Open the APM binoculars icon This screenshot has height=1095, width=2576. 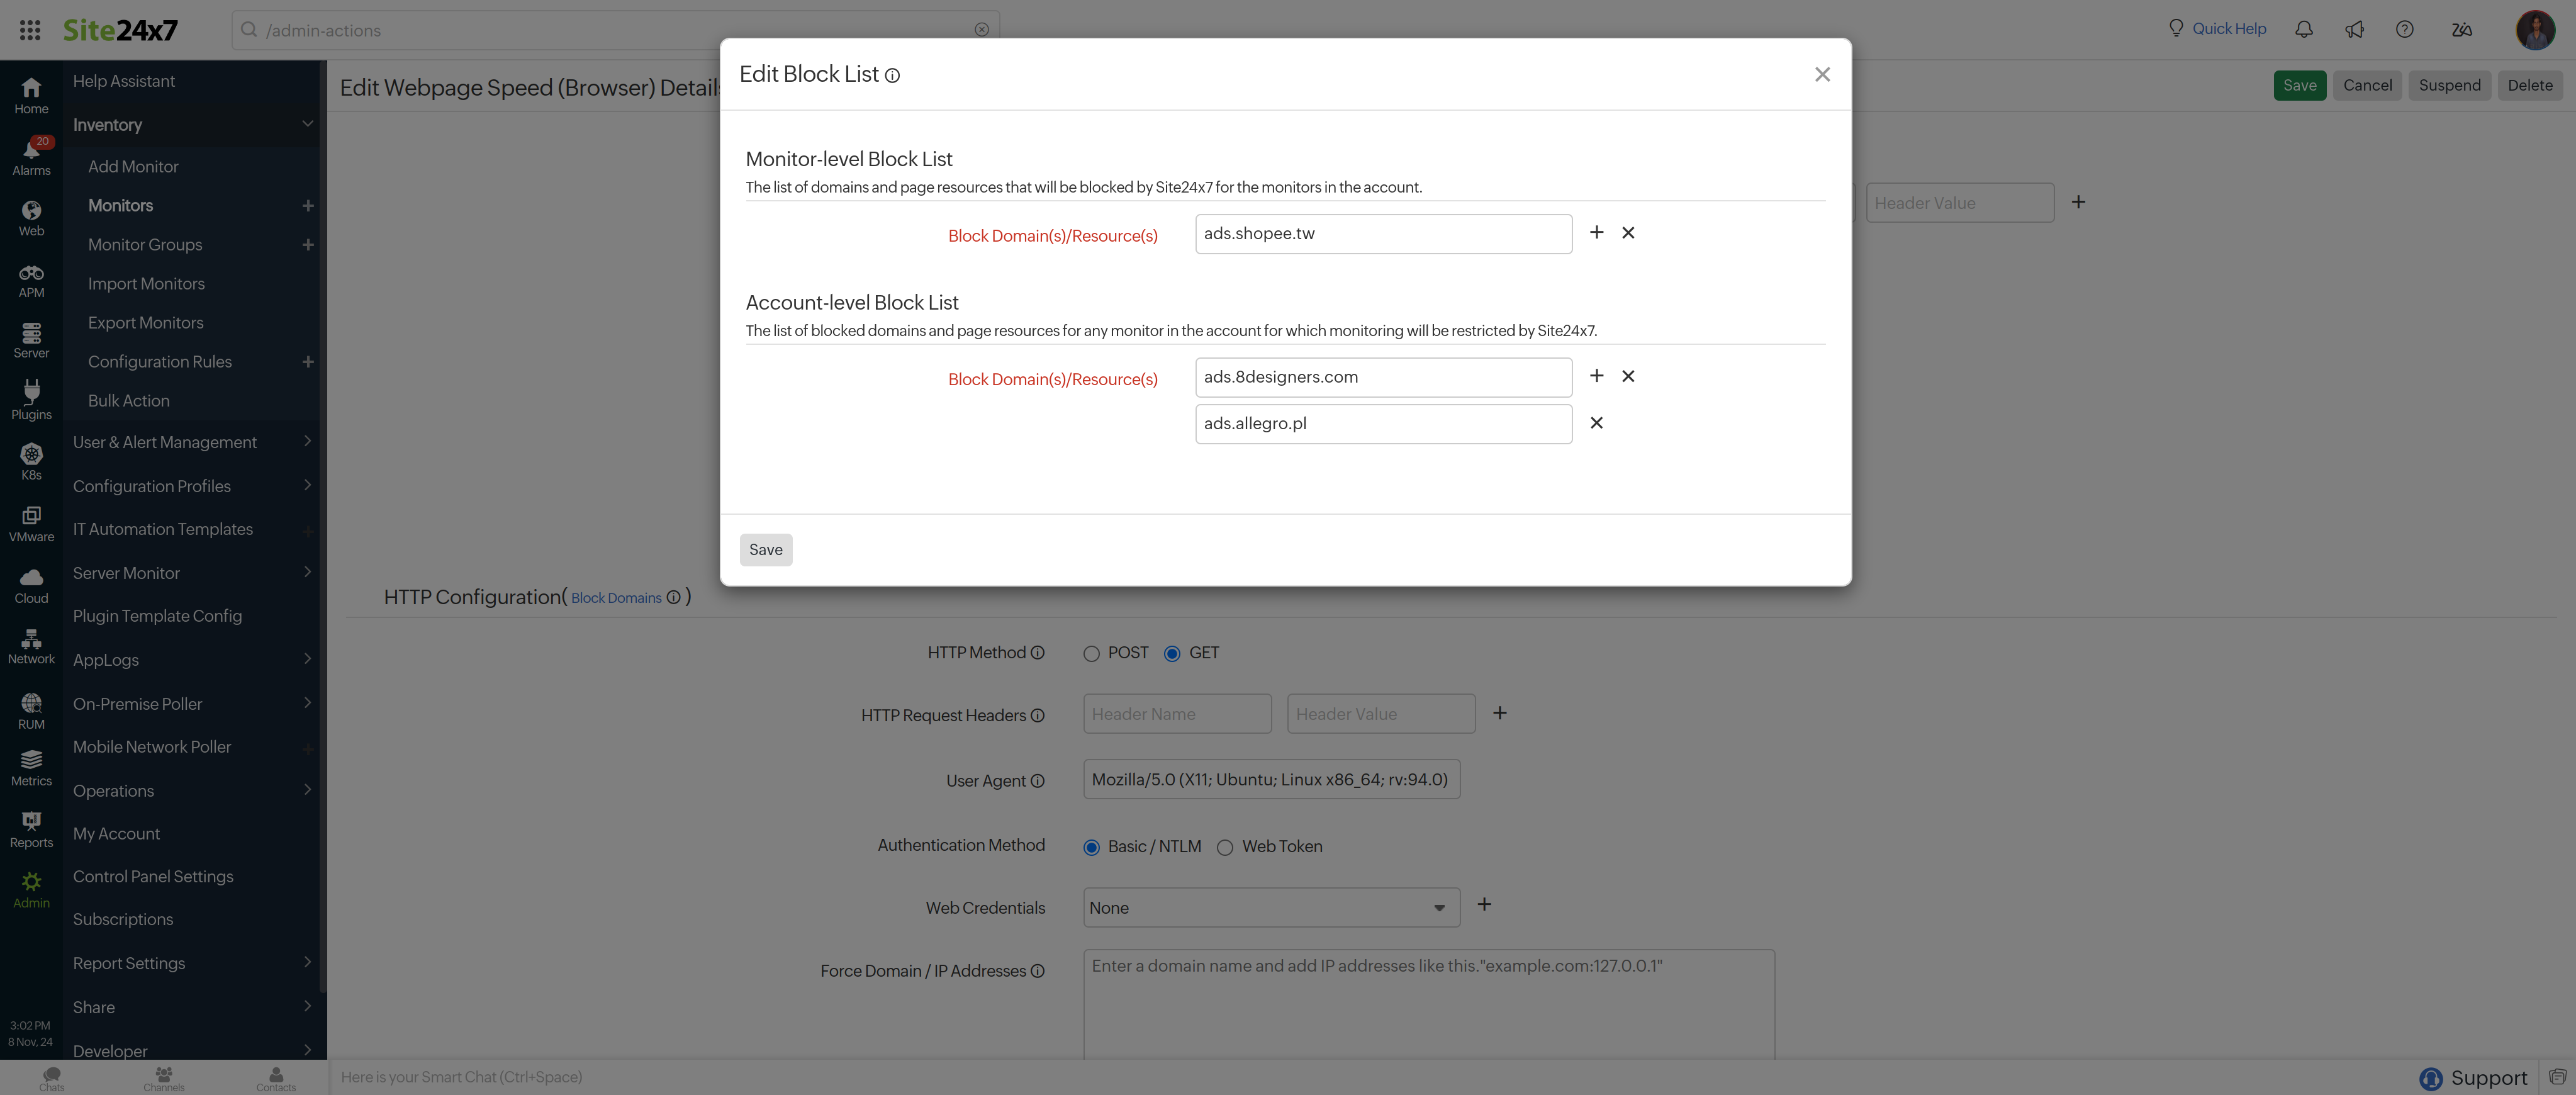point(31,279)
